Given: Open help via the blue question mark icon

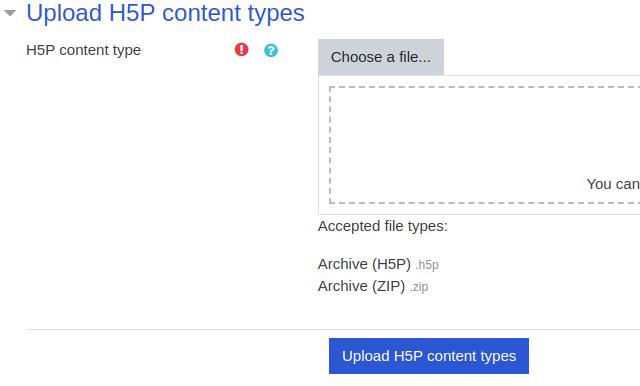Looking at the screenshot, I should pos(271,50).
